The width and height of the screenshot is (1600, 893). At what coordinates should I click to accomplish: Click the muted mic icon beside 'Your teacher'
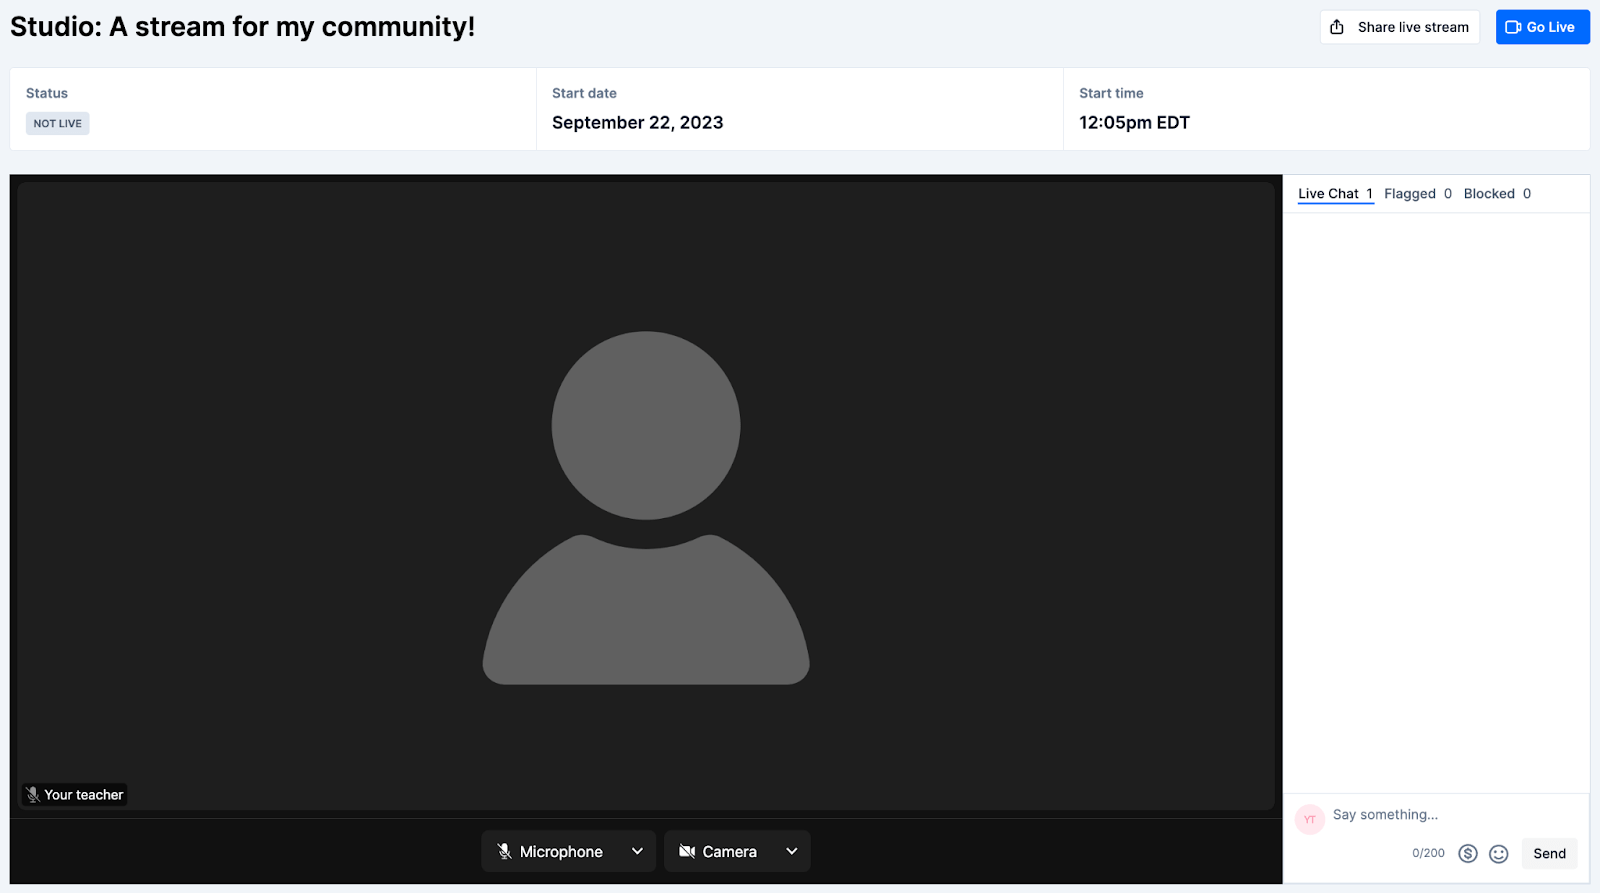coord(33,795)
